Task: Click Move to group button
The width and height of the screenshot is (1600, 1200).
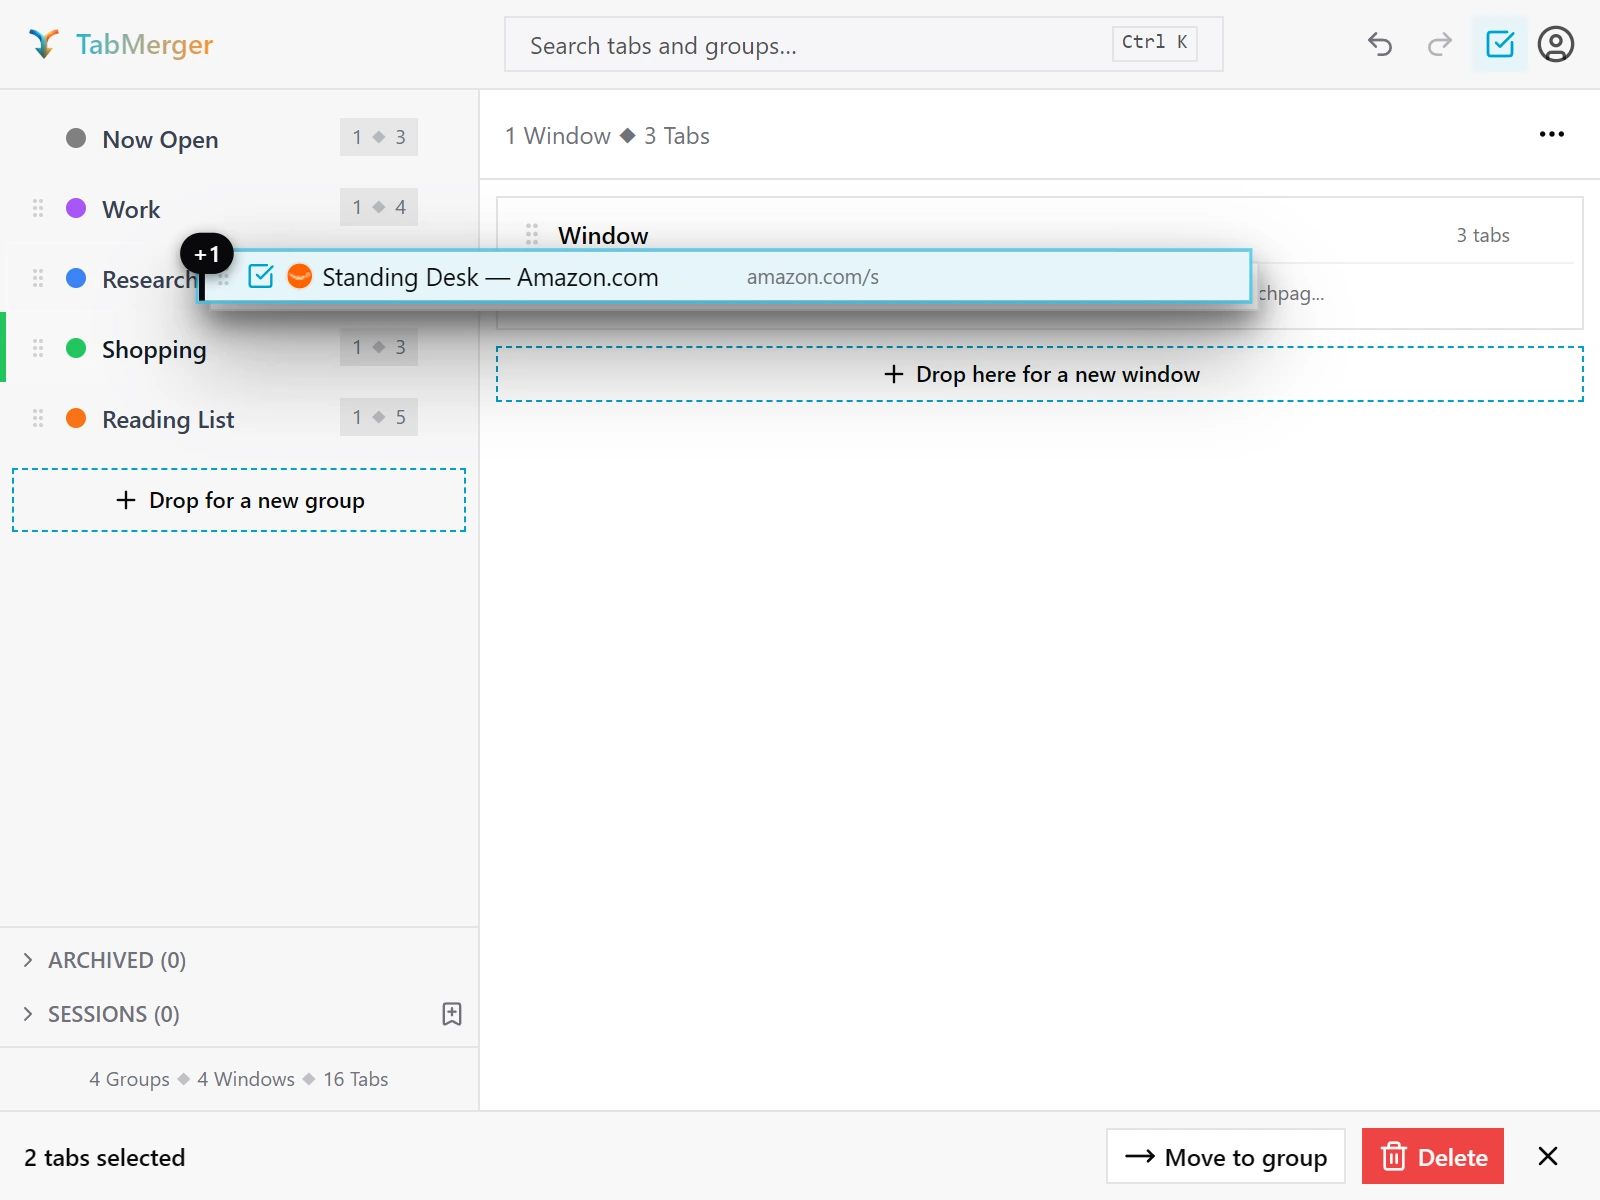Action: tap(1226, 1156)
